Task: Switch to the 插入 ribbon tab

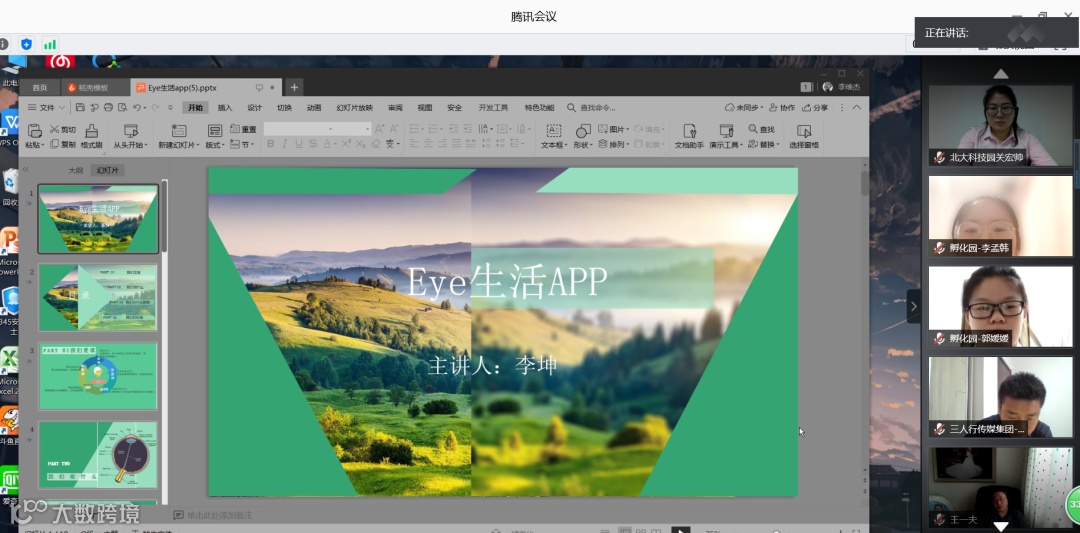Action: [225, 107]
